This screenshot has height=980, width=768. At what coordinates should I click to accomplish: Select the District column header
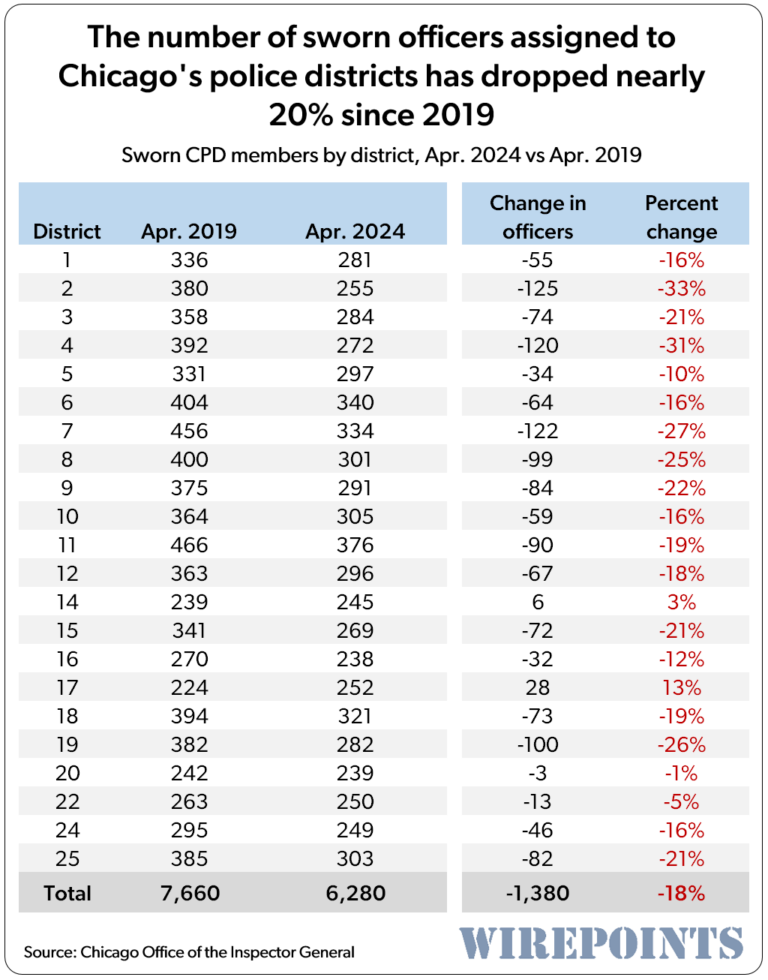pos(68,231)
